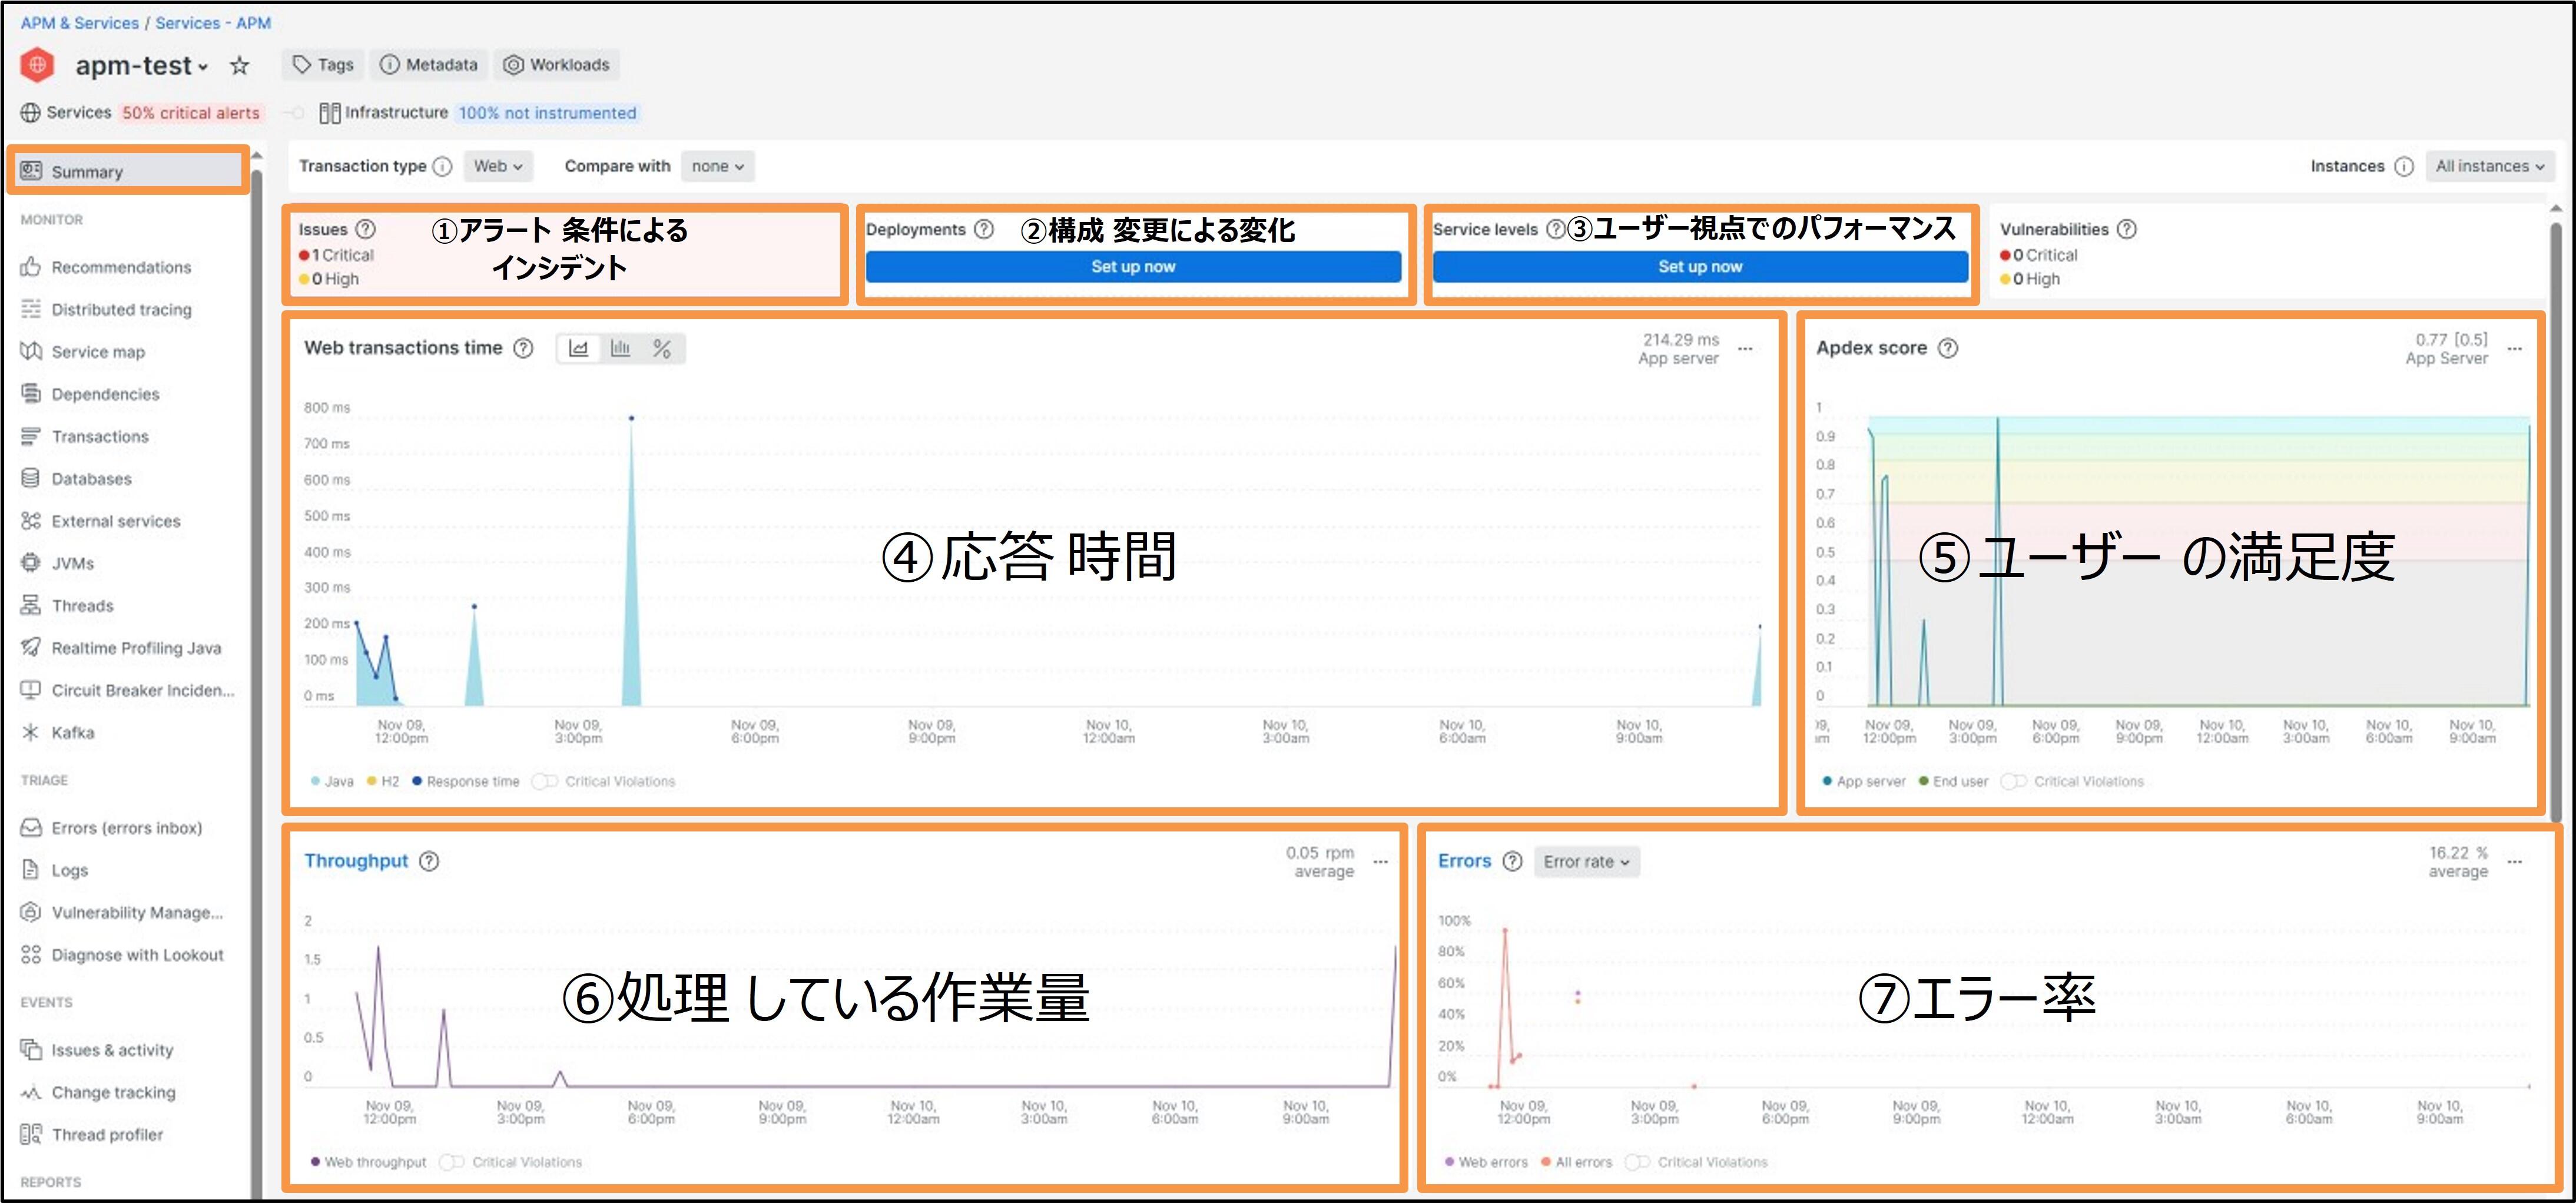The width and height of the screenshot is (2576, 1203).
Task: Click the Web transactions time help icon
Action: coord(523,348)
